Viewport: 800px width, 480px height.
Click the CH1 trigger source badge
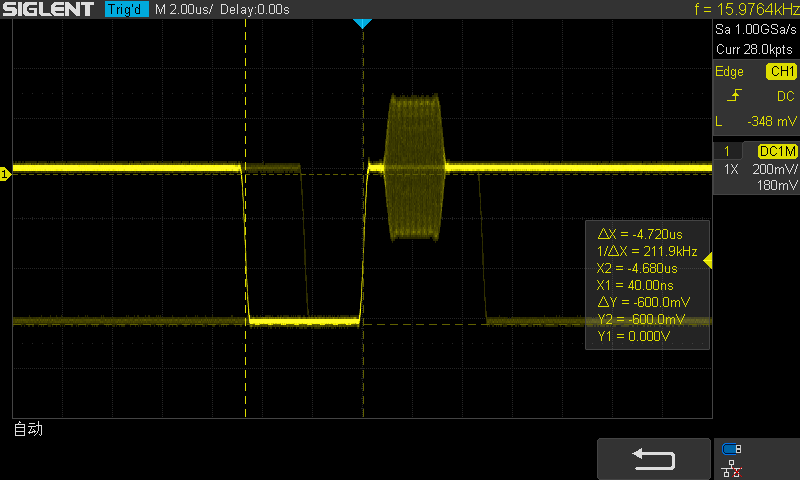782,71
